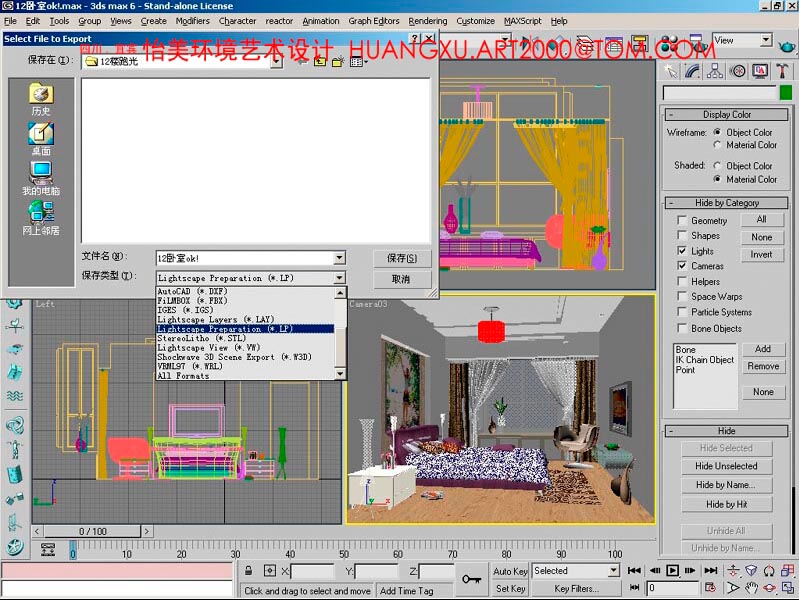Viewport: 799px width, 600px height.
Task: Select Wireframe Material Color radio button
Action: tap(717, 145)
